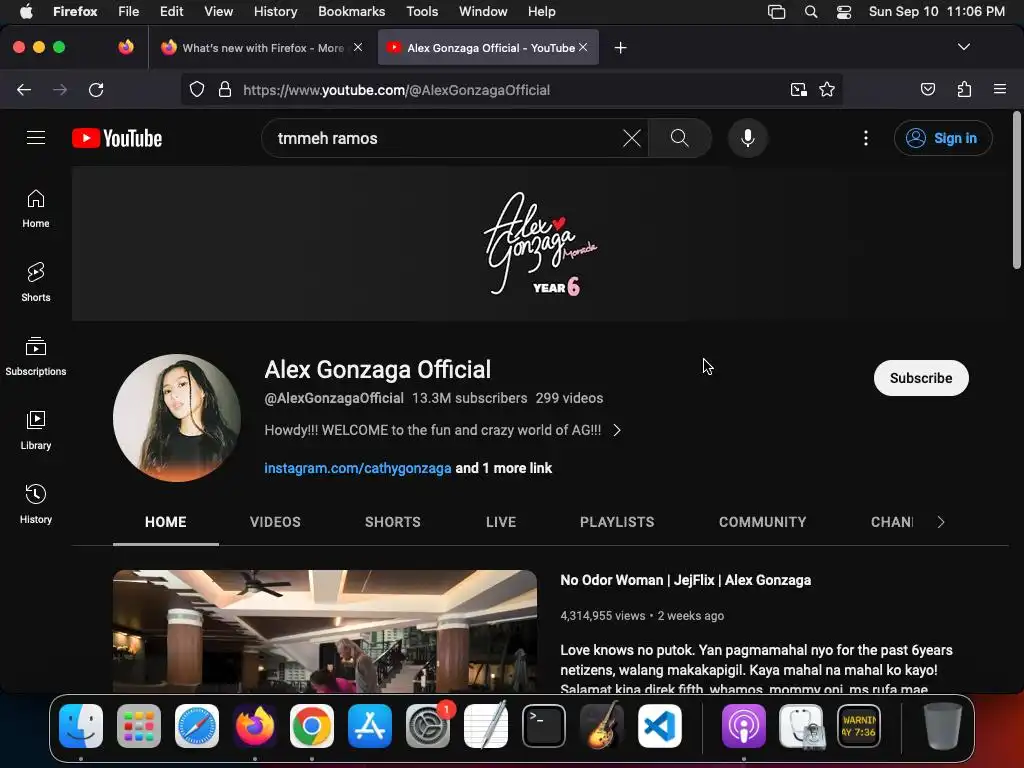The image size is (1024, 768).
Task: Switch to the PLAYLISTS tab
Action: [x=616, y=522]
